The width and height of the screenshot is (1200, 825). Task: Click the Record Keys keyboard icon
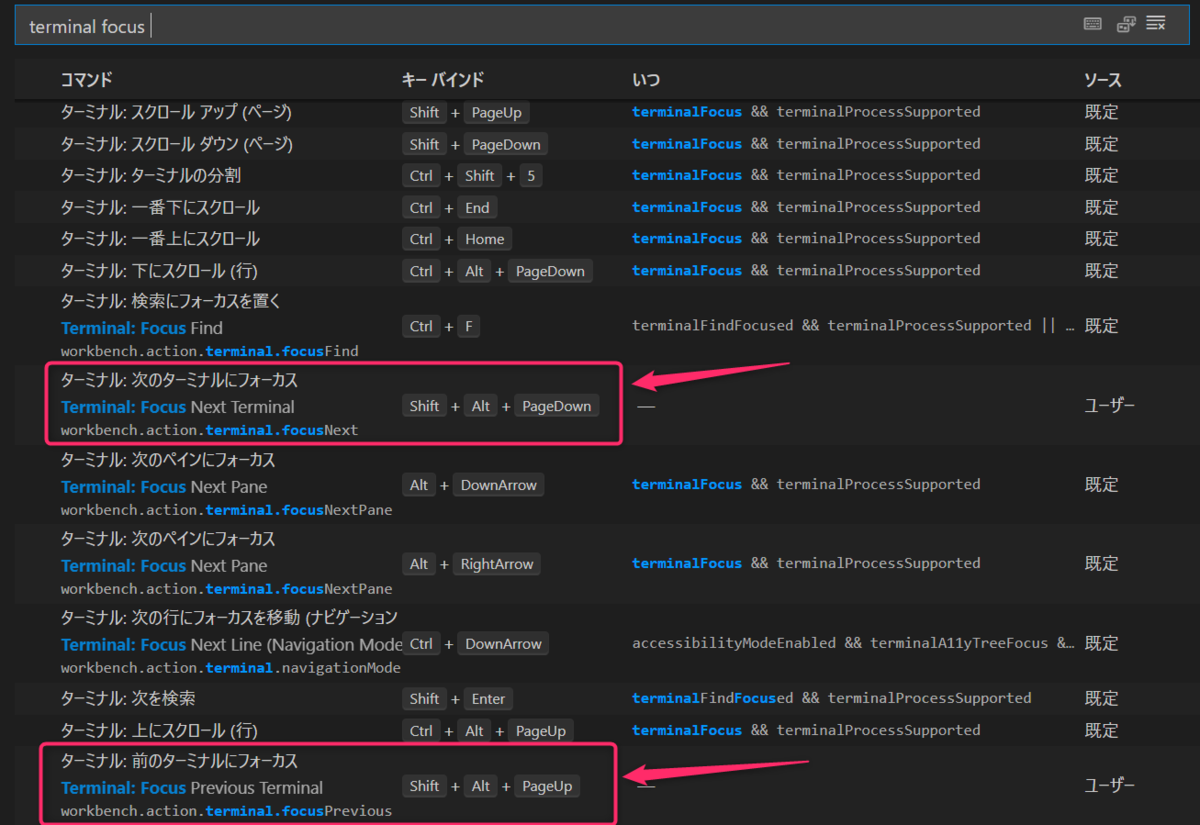point(1093,25)
